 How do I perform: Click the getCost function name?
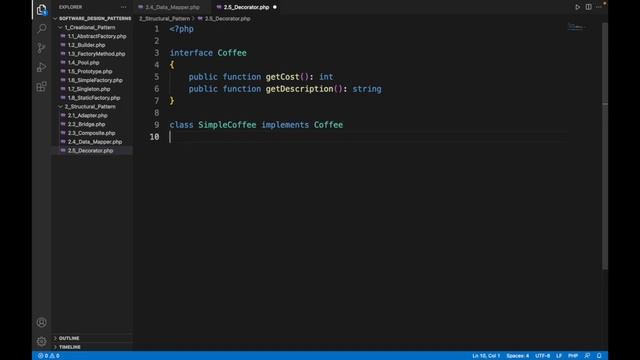point(282,77)
